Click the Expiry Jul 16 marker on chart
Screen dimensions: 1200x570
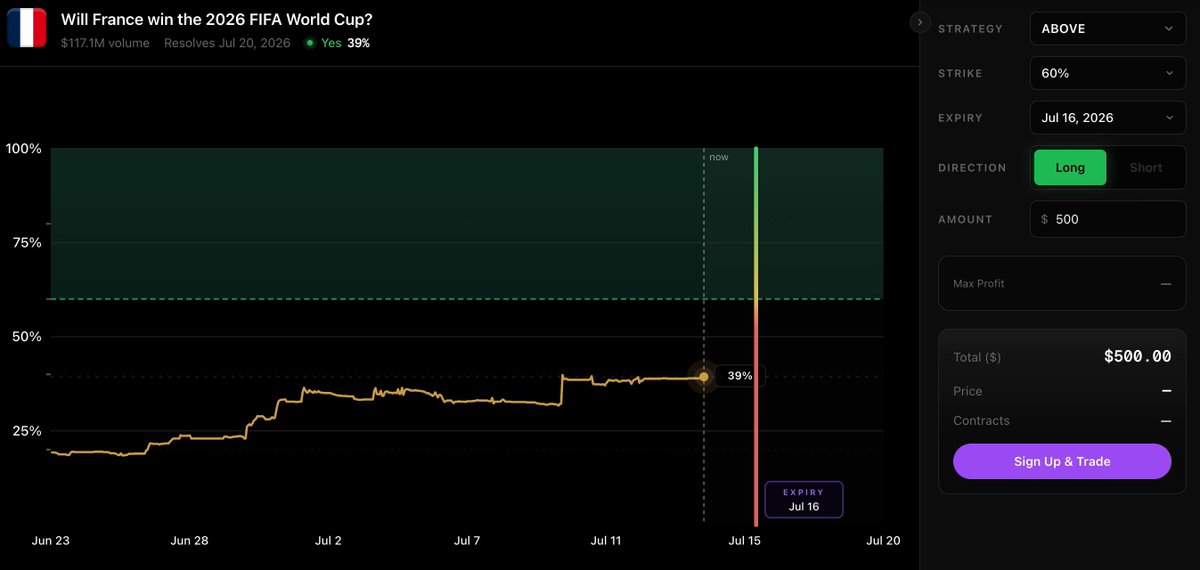(x=804, y=499)
